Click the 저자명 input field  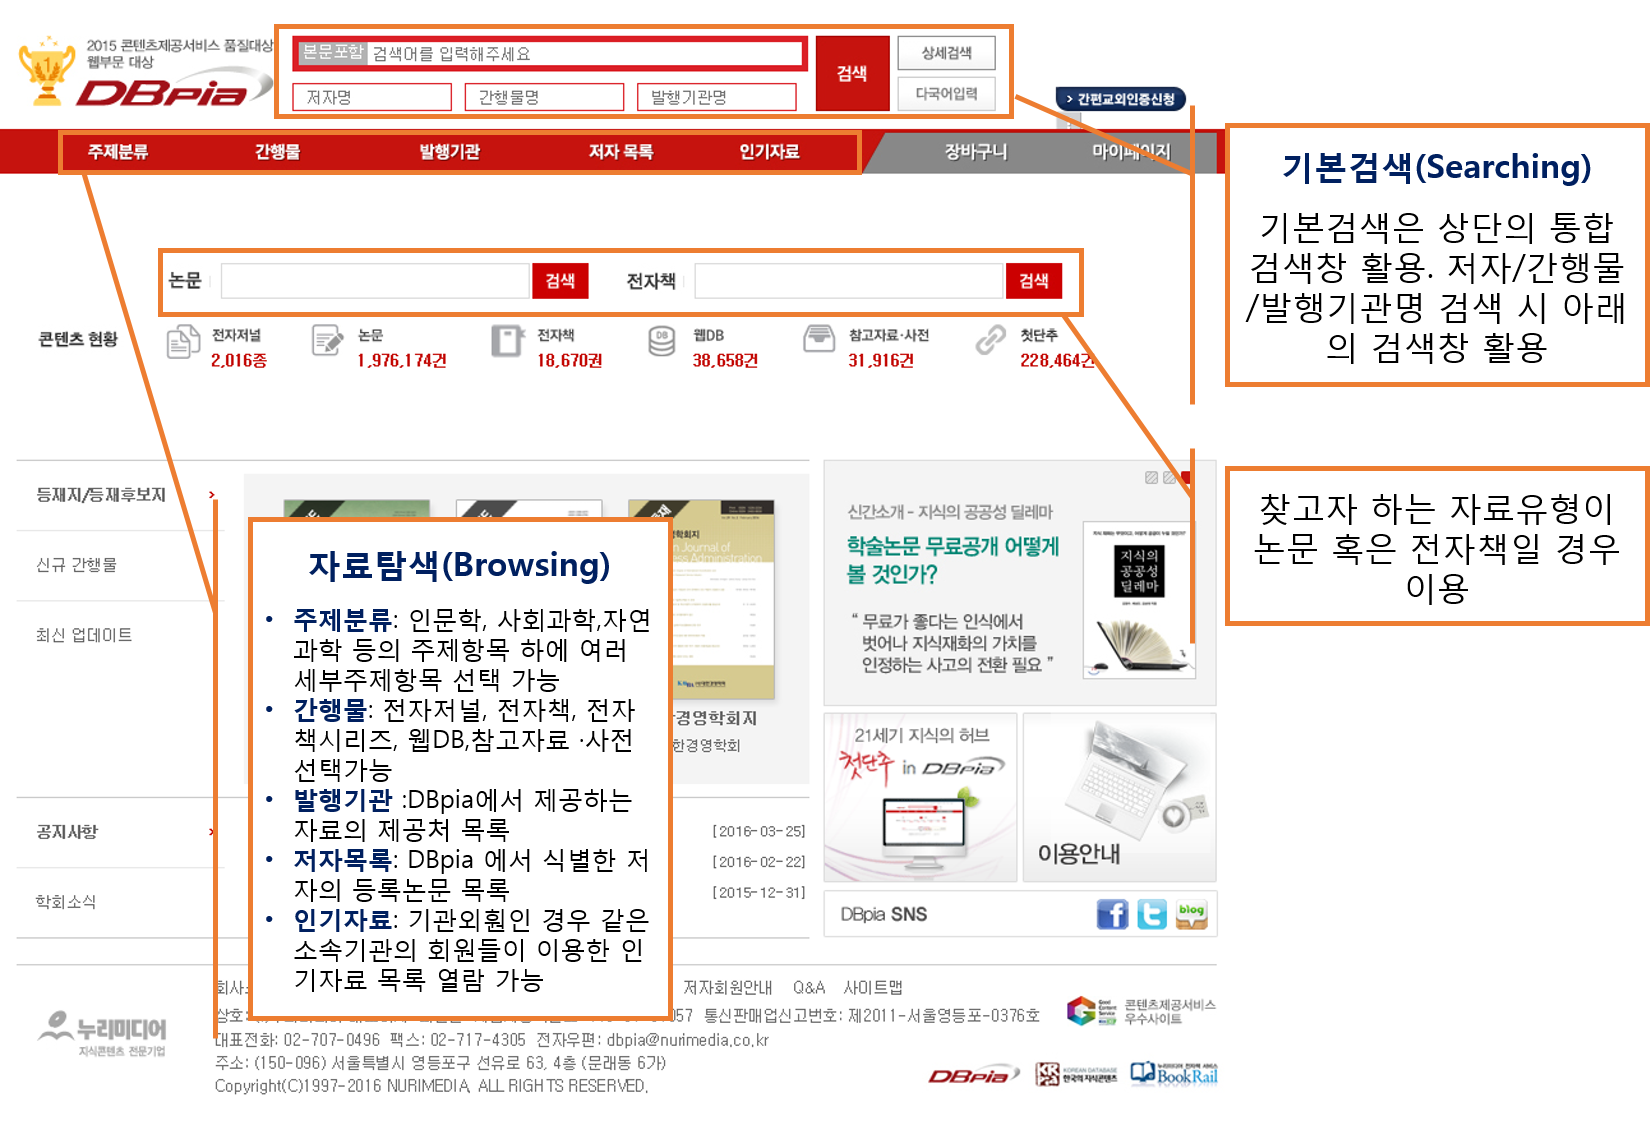tap(372, 97)
